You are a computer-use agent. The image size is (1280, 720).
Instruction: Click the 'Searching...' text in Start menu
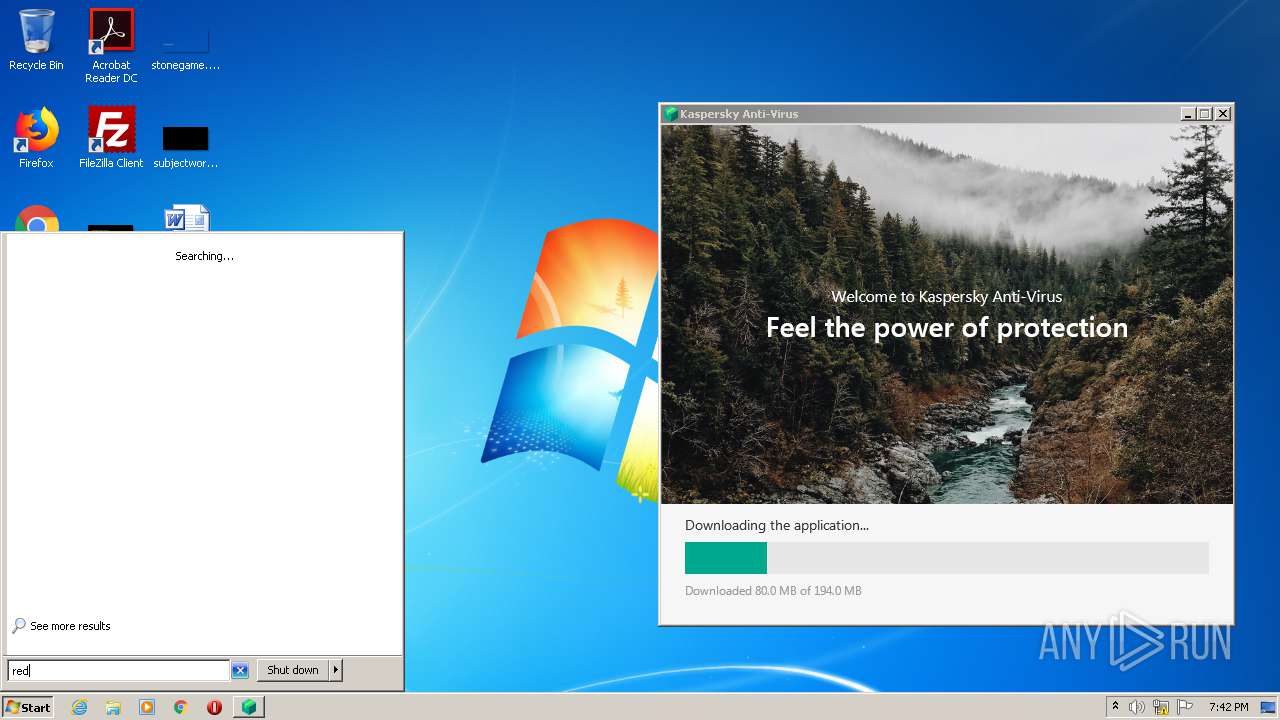(204, 256)
